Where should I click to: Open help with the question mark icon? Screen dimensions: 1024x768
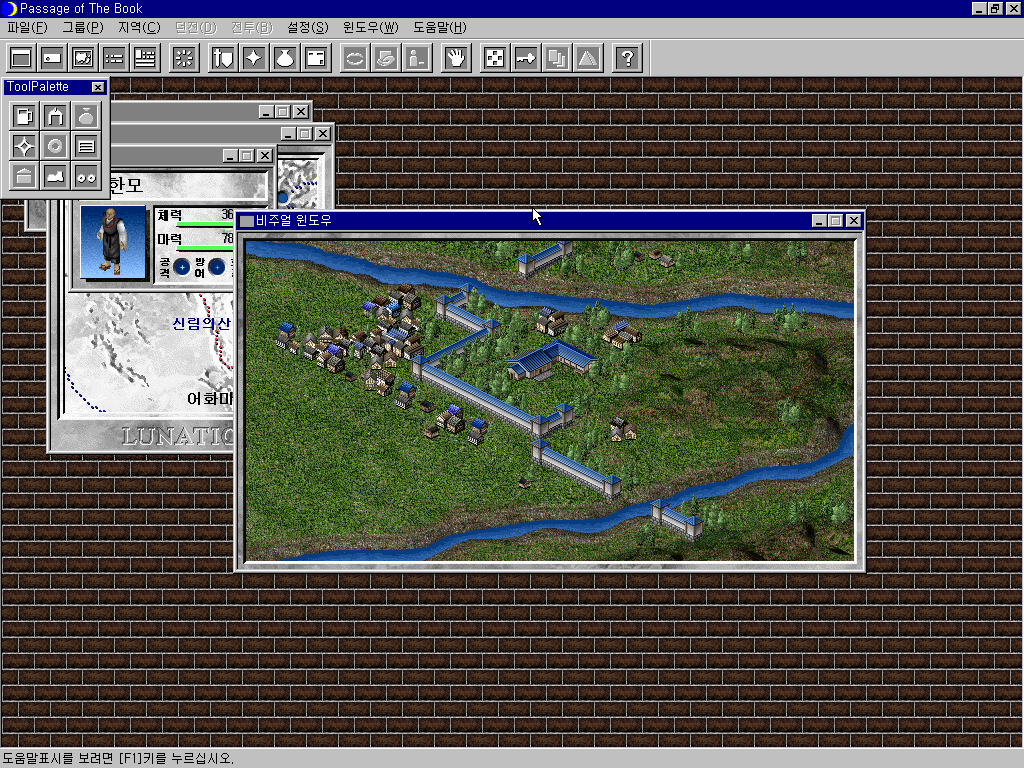pyautogui.click(x=628, y=58)
